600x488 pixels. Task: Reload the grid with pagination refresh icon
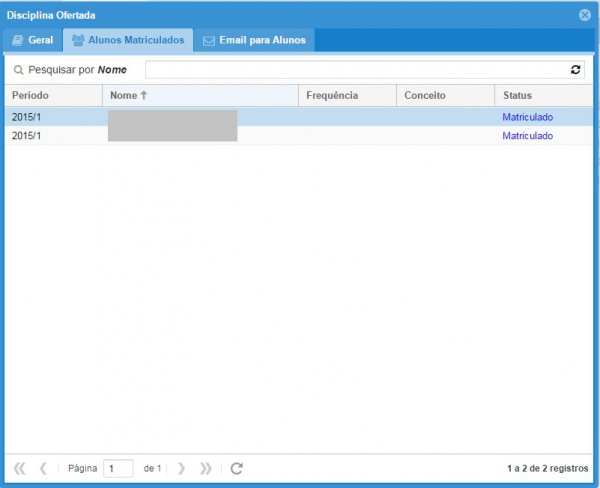[237, 468]
